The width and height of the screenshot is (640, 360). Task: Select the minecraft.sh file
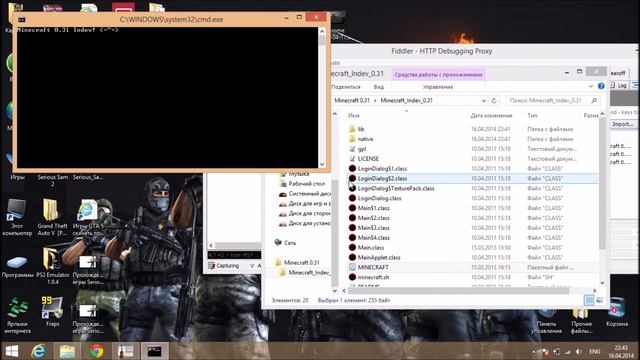click(373, 277)
